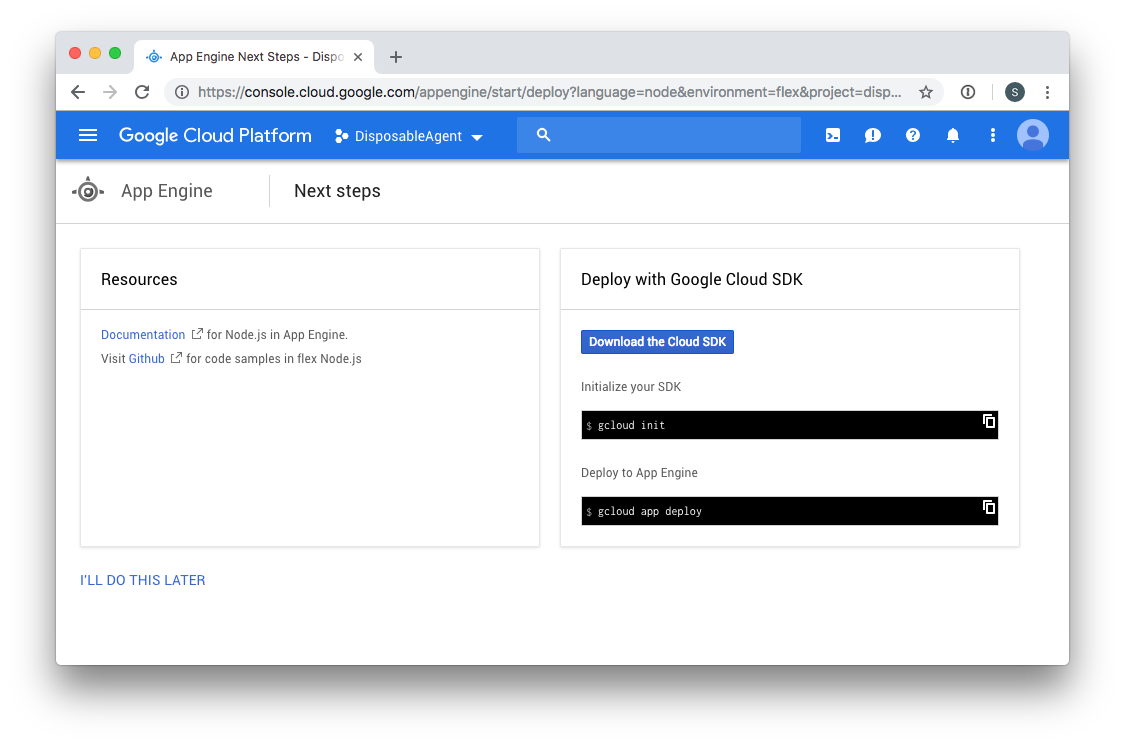Open the three-dot settings menu in header
The width and height of the screenshot is (1125, 745).
click(x=992, y=135)
